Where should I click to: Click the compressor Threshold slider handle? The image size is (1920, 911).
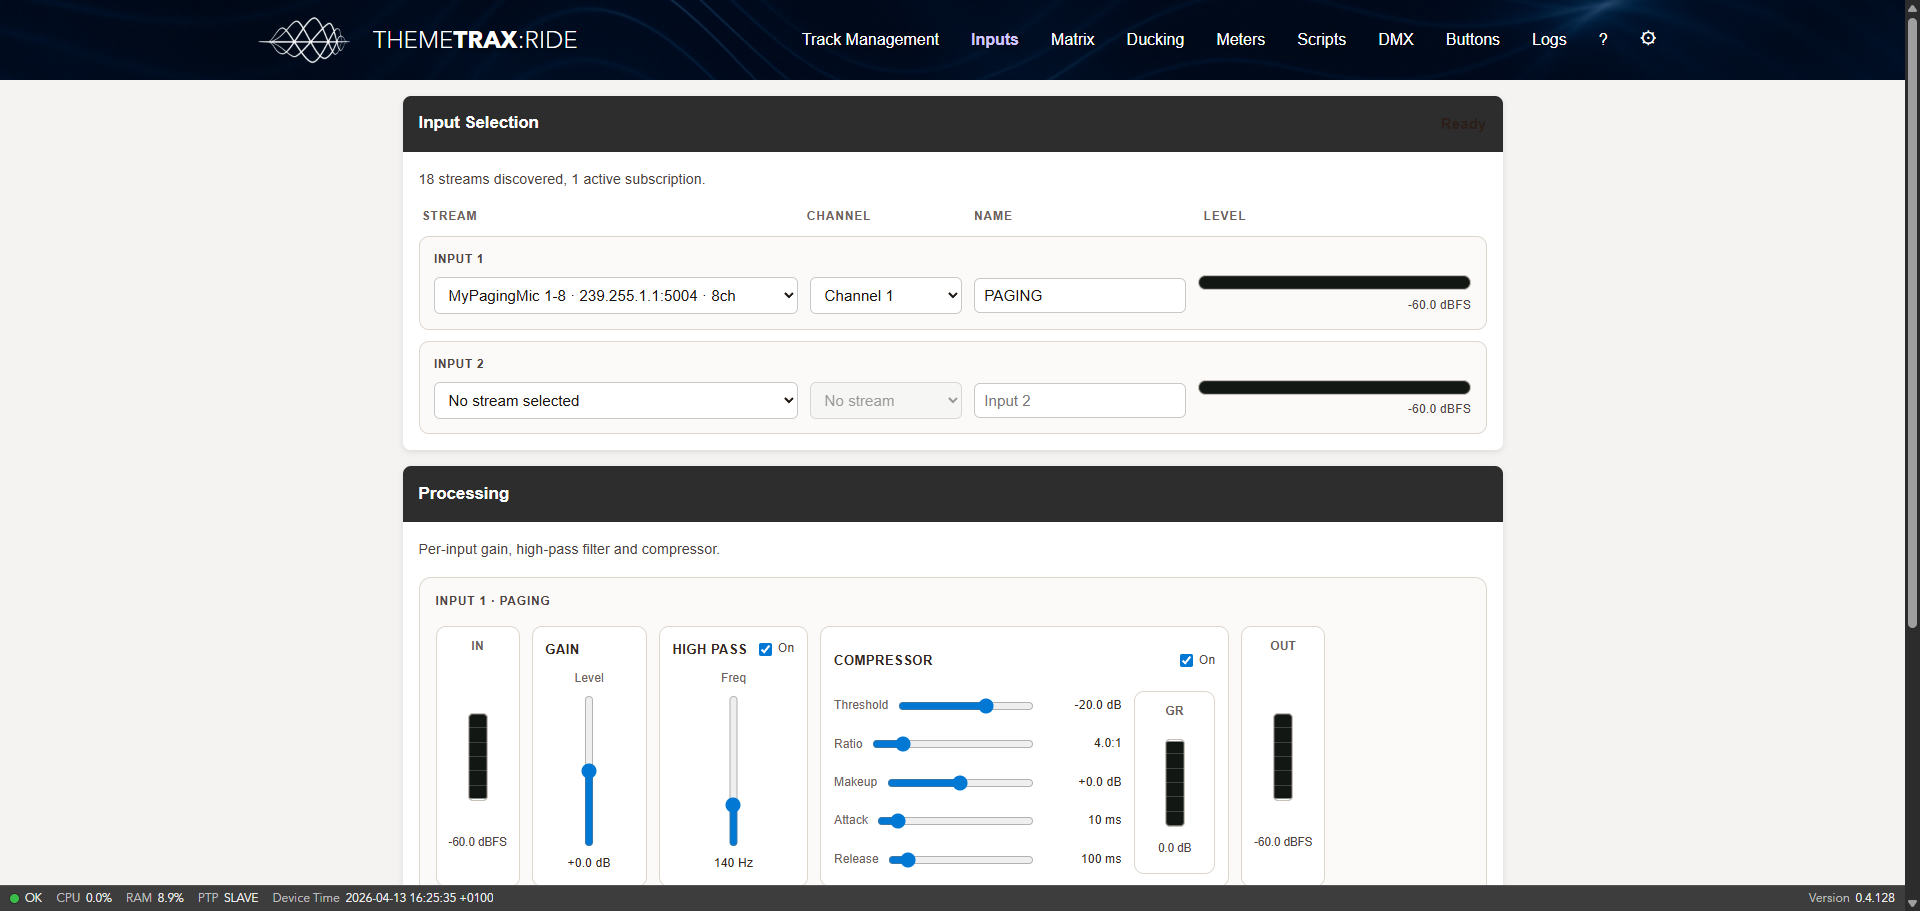click(x=986, y=706)
